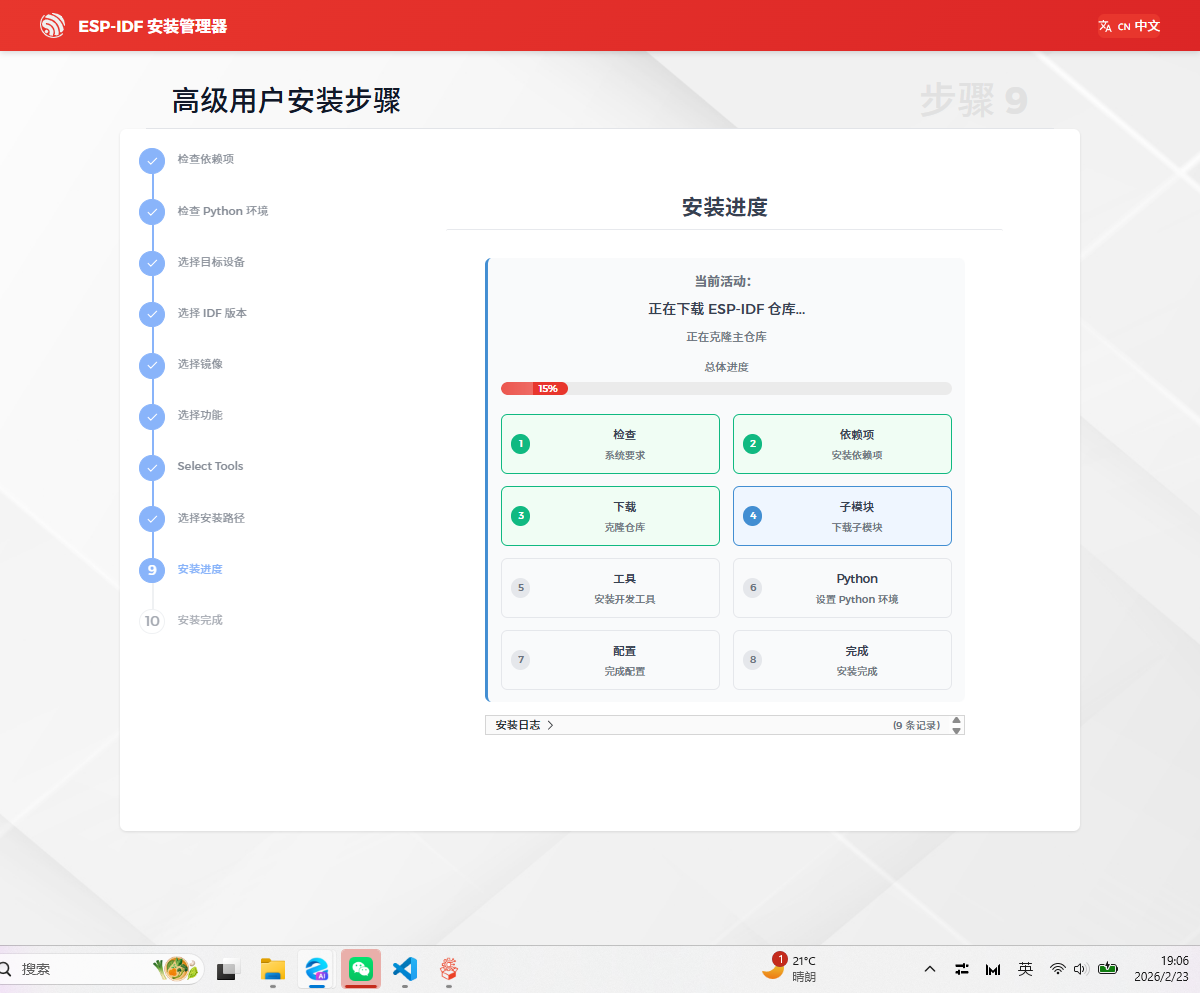Click battery status icon in tray
The height and width of the screenshot is (993, 1200).
point(1108,969)
